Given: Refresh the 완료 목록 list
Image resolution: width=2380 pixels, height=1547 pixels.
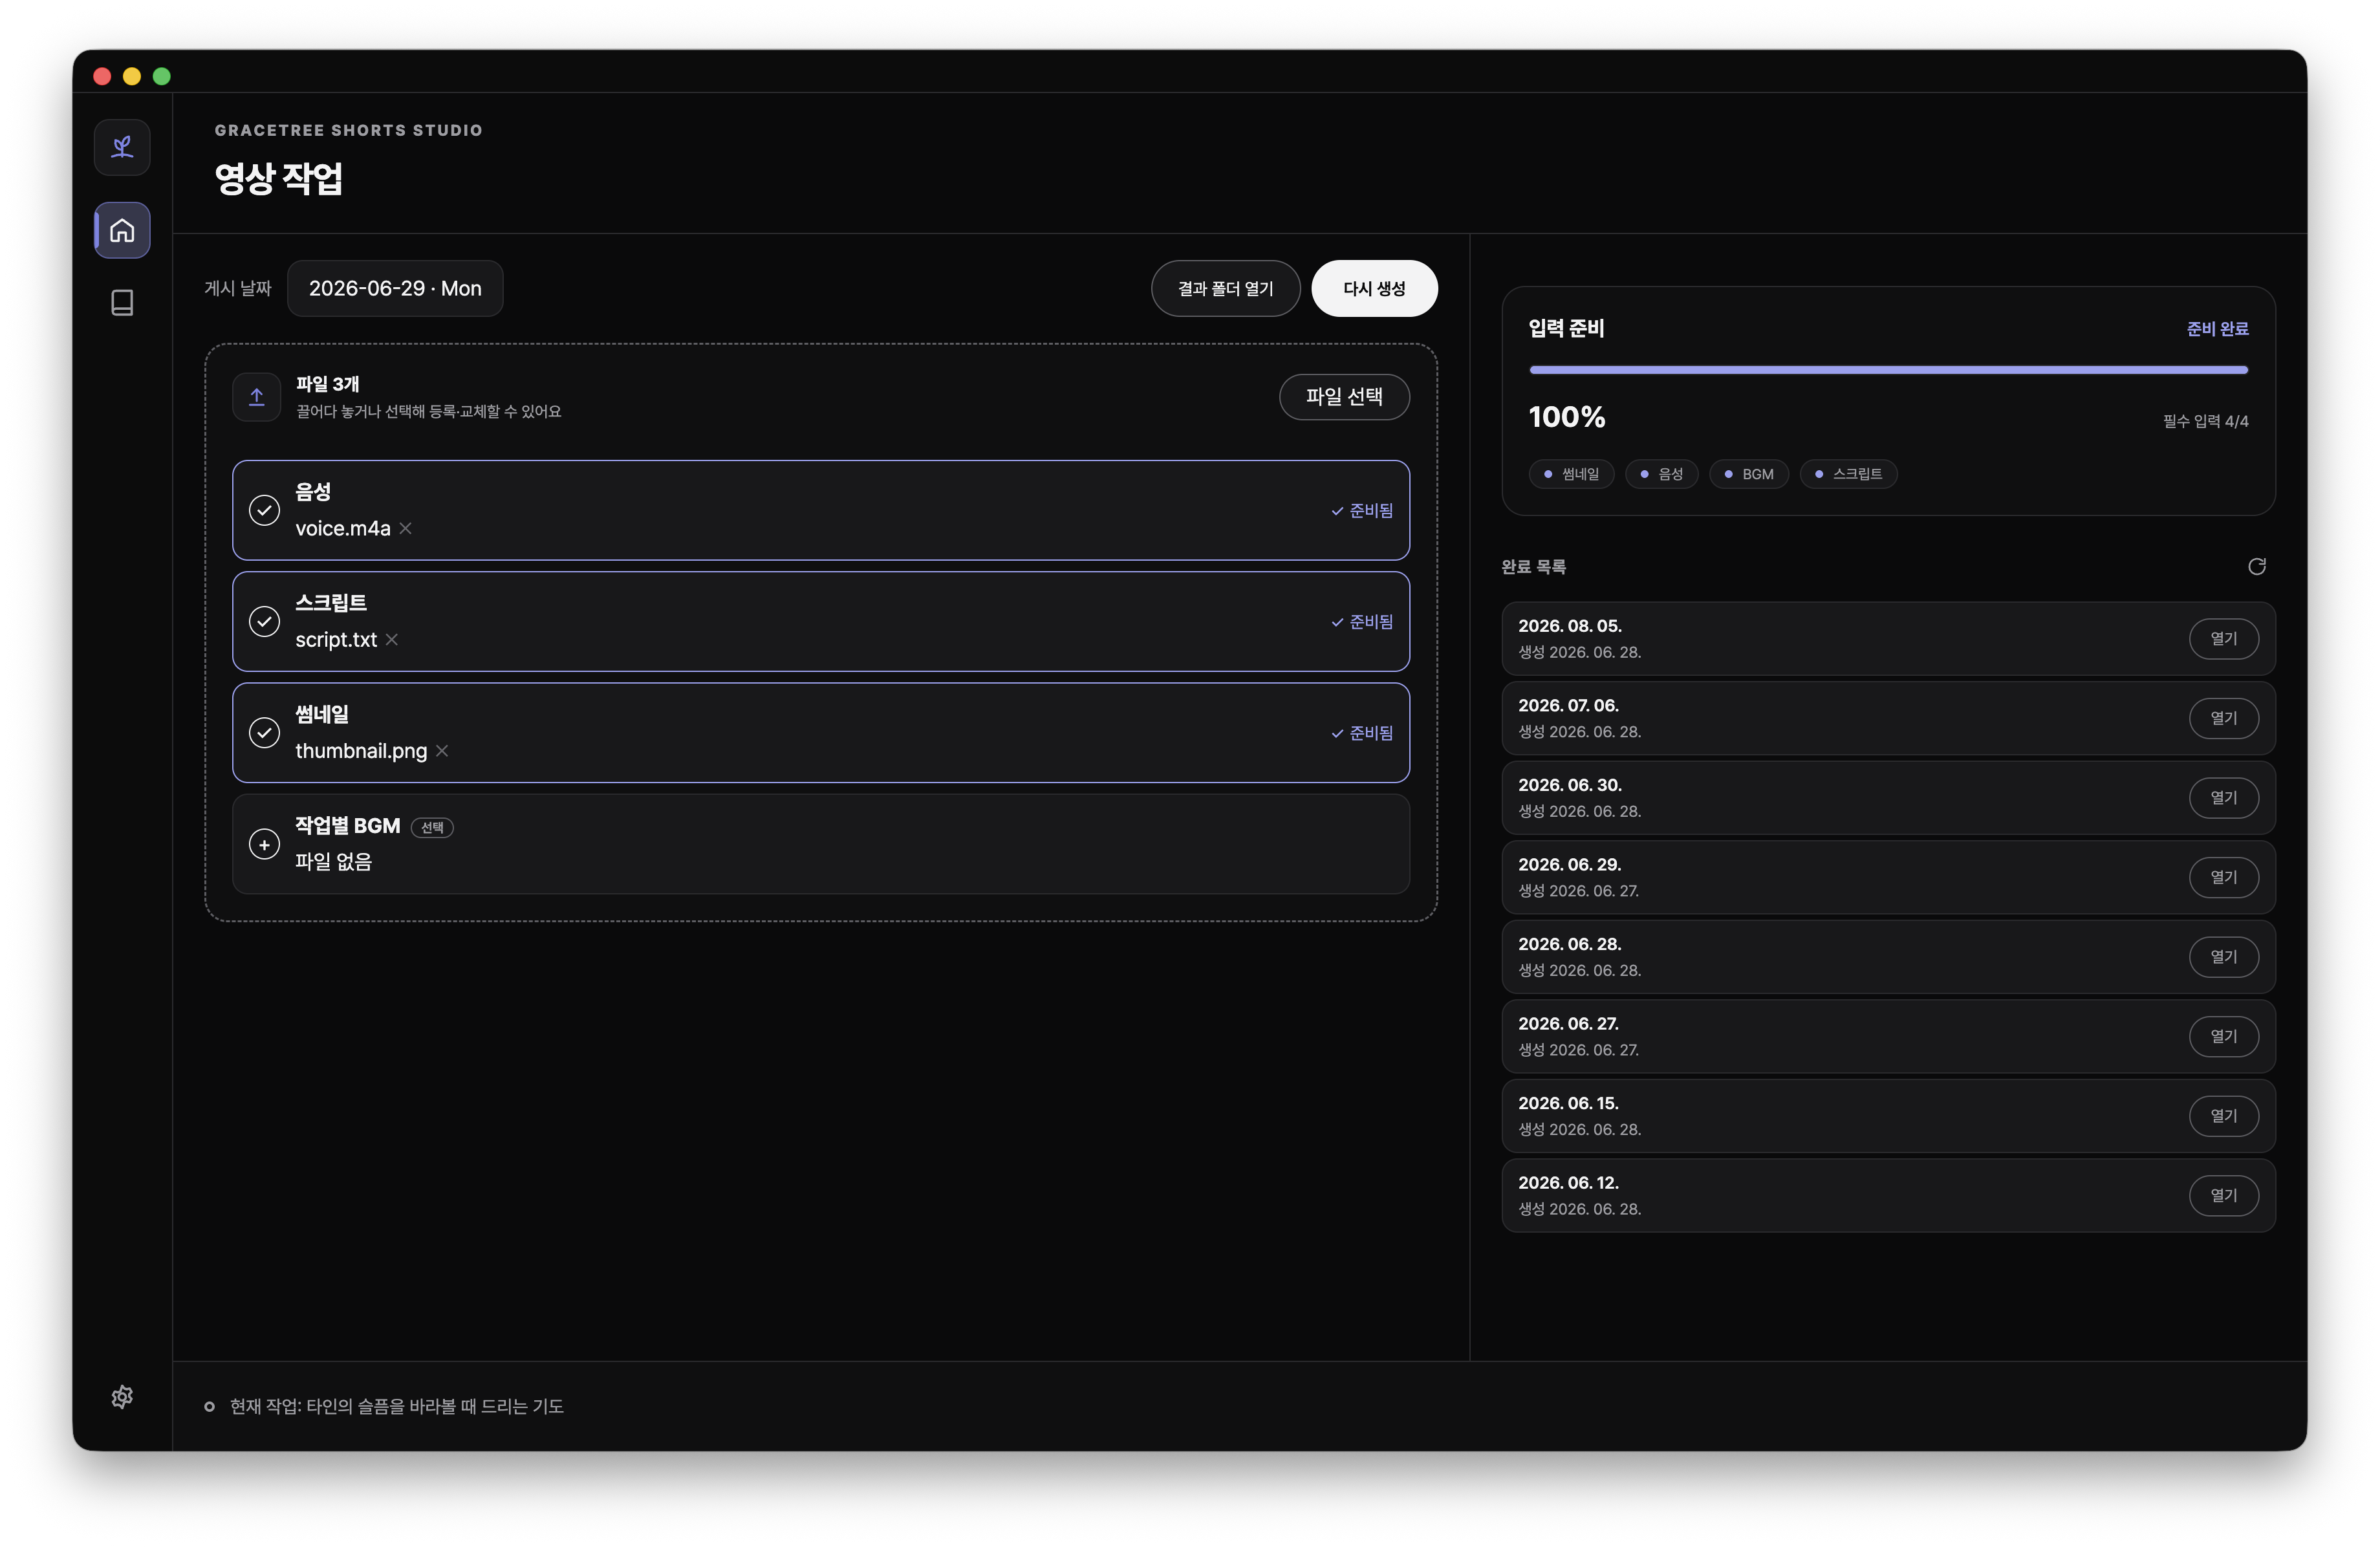Looking at the screenshot, I should [x=2257, y=567].
